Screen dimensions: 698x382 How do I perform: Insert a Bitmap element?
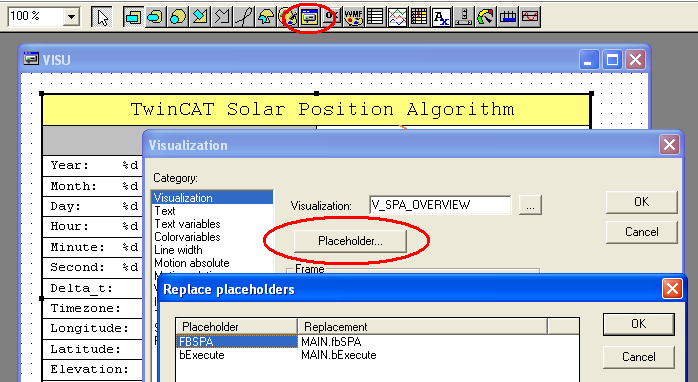288,17
